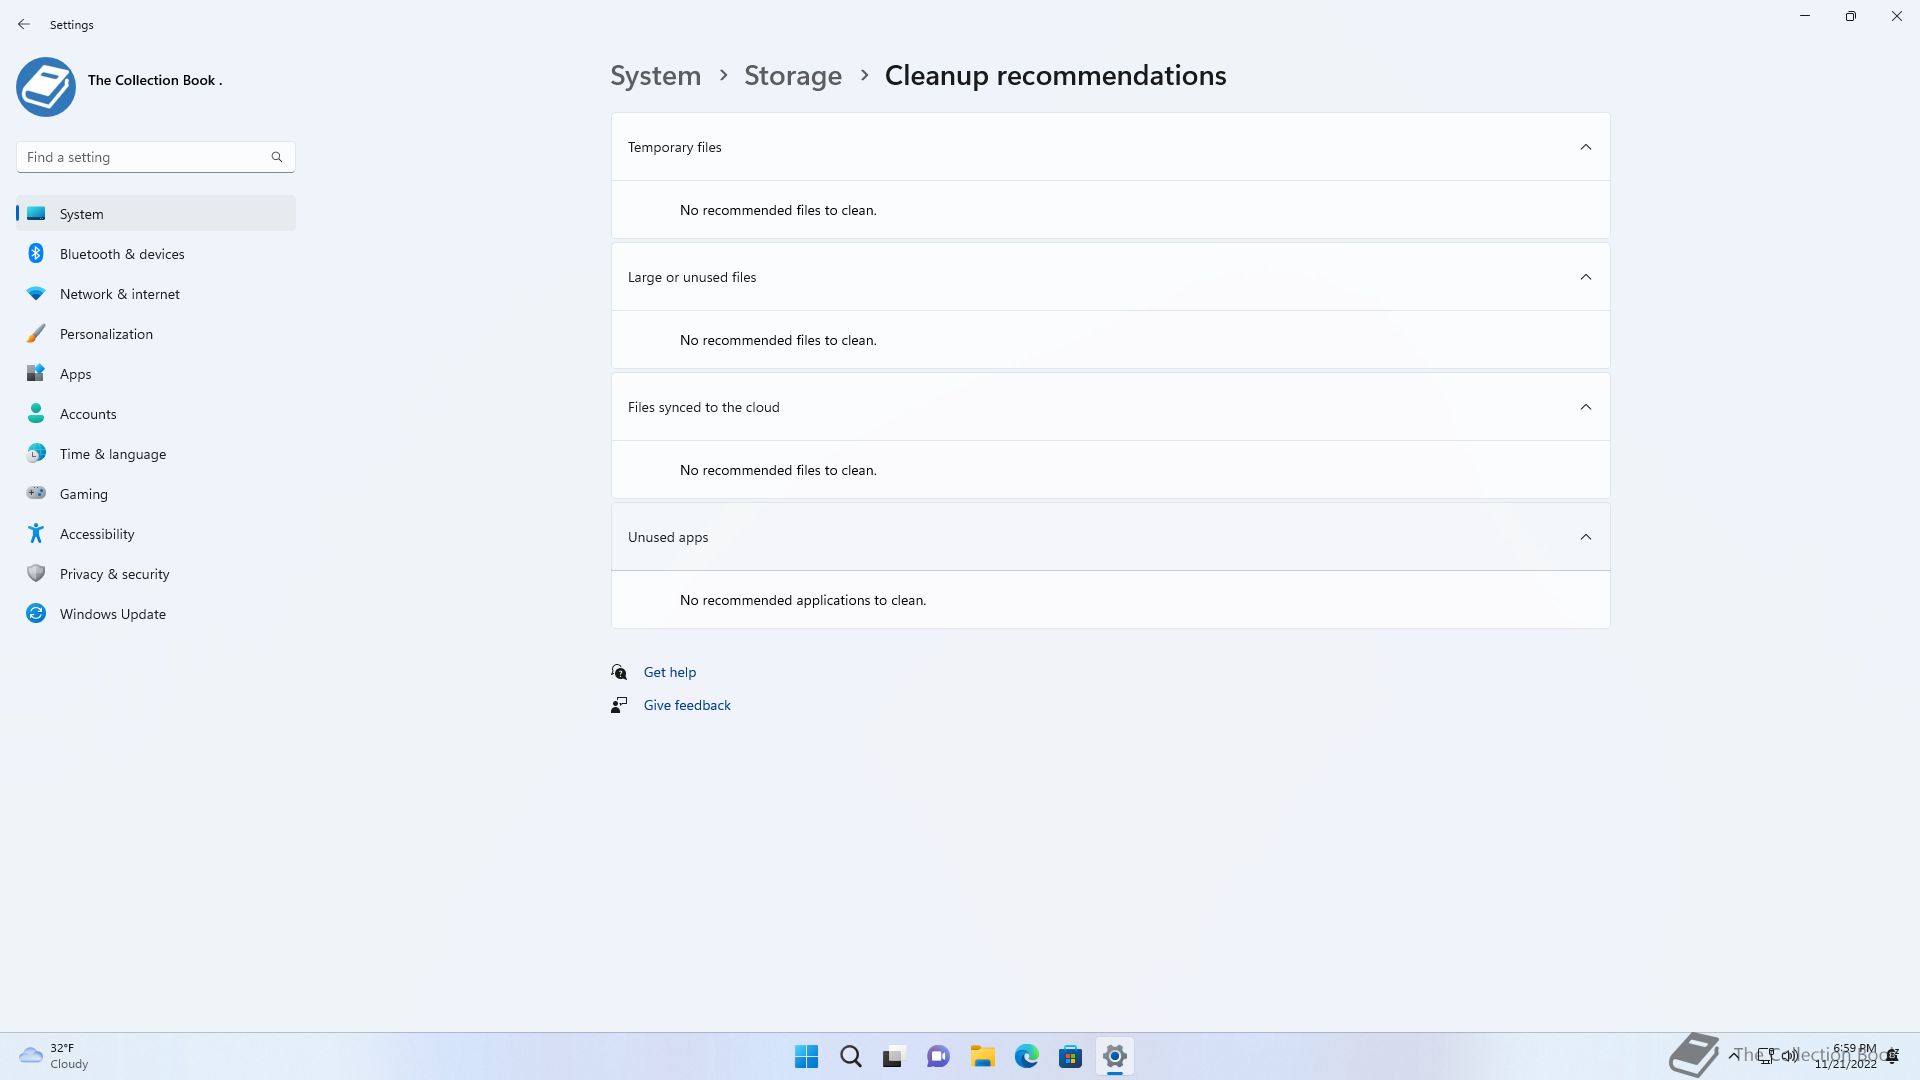Focus the Find a setting search box
1920x1080 pixels.
155,157
